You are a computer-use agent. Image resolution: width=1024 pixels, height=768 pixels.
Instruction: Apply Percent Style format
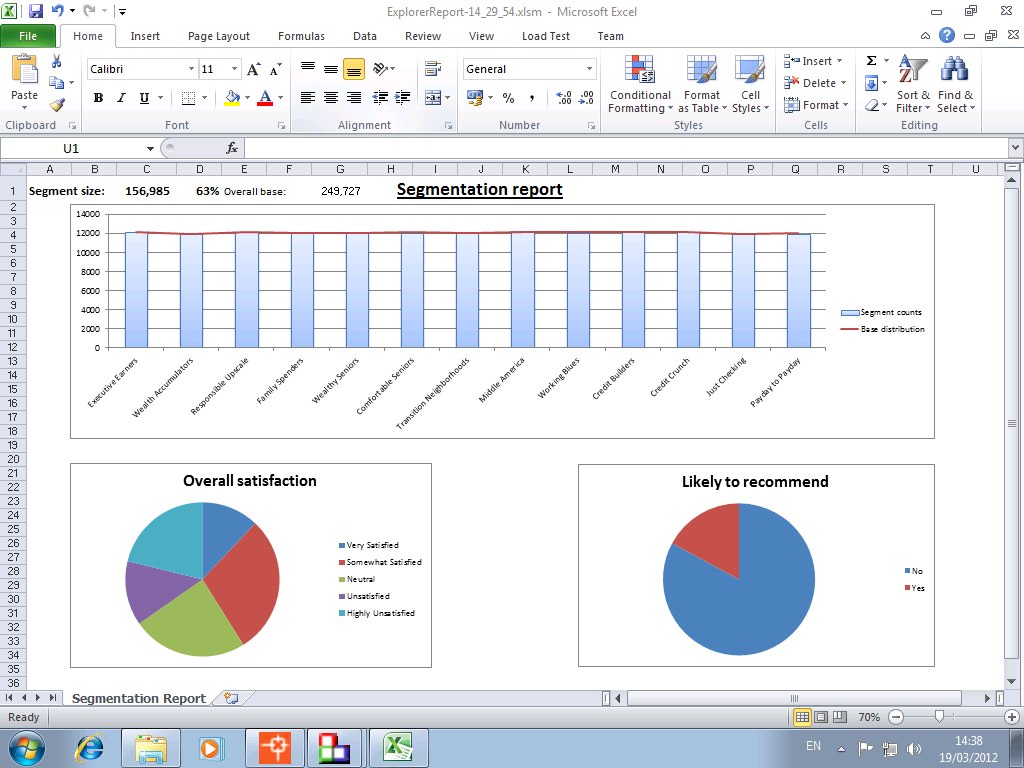coord(508,98)
